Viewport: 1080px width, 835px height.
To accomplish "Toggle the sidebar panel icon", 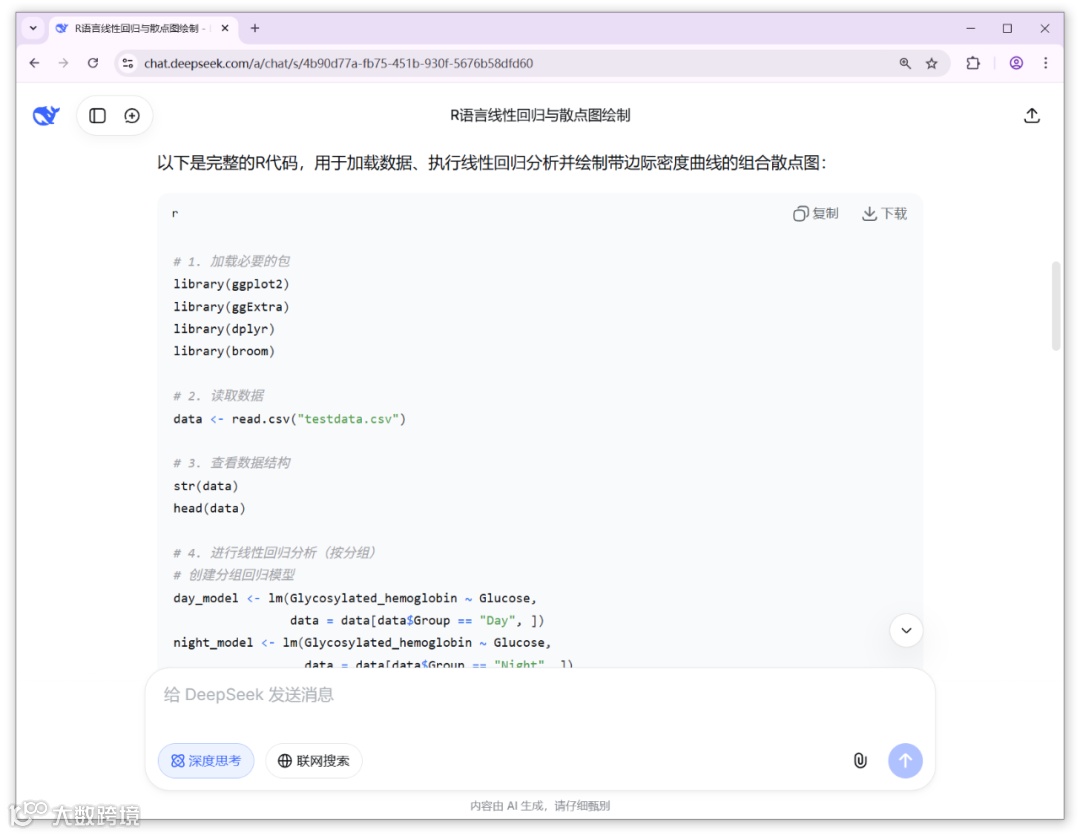I will pos(97,116).
